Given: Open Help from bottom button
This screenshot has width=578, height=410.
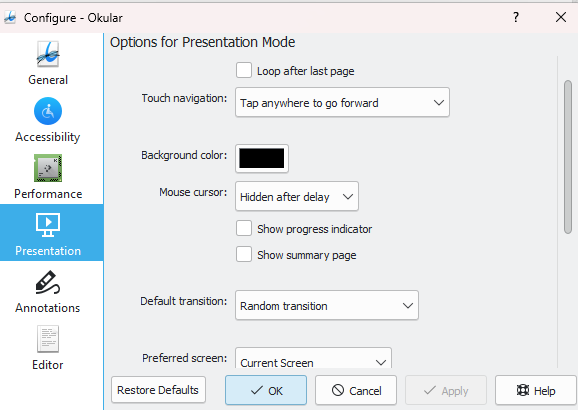Looking at the screenshot, I should click(536, 390).
